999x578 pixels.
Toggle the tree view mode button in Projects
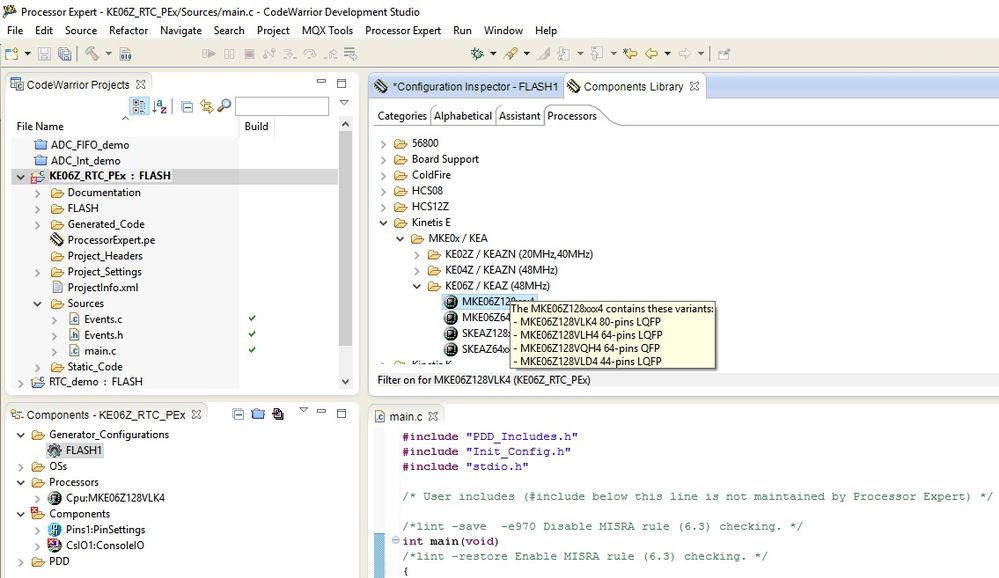(x=139, y=106)
